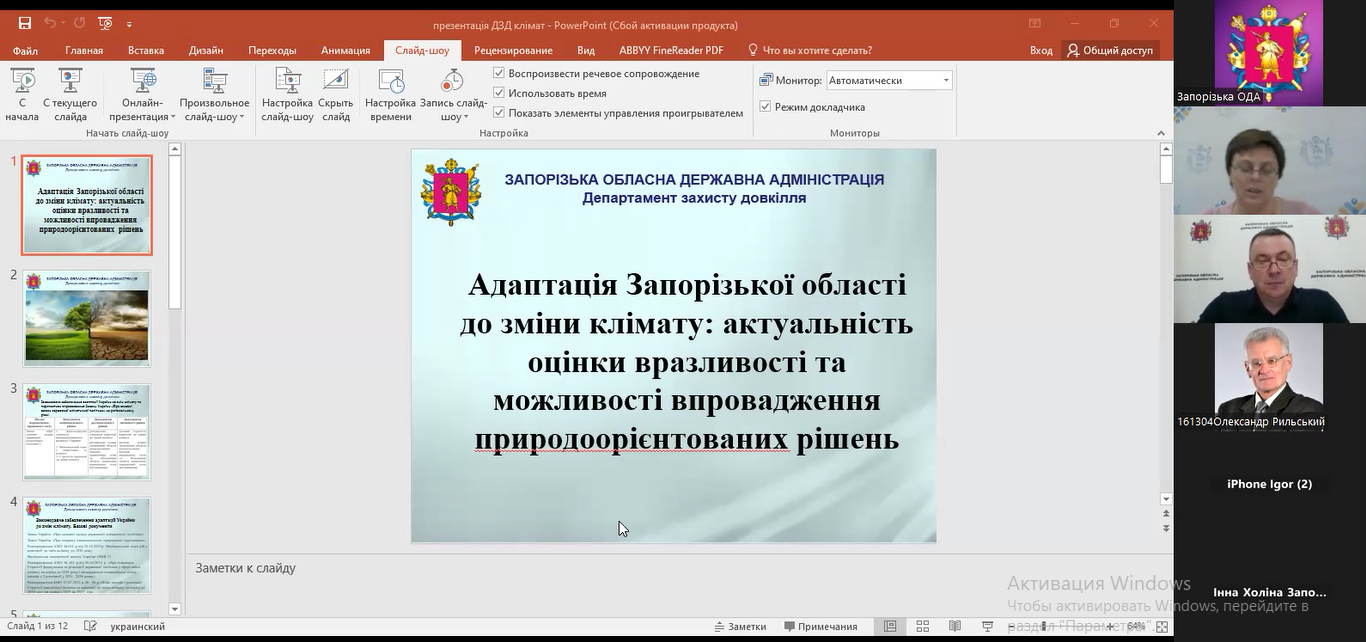
Task: Switch to Normal view icon in status bar
Action: point(890,626)
